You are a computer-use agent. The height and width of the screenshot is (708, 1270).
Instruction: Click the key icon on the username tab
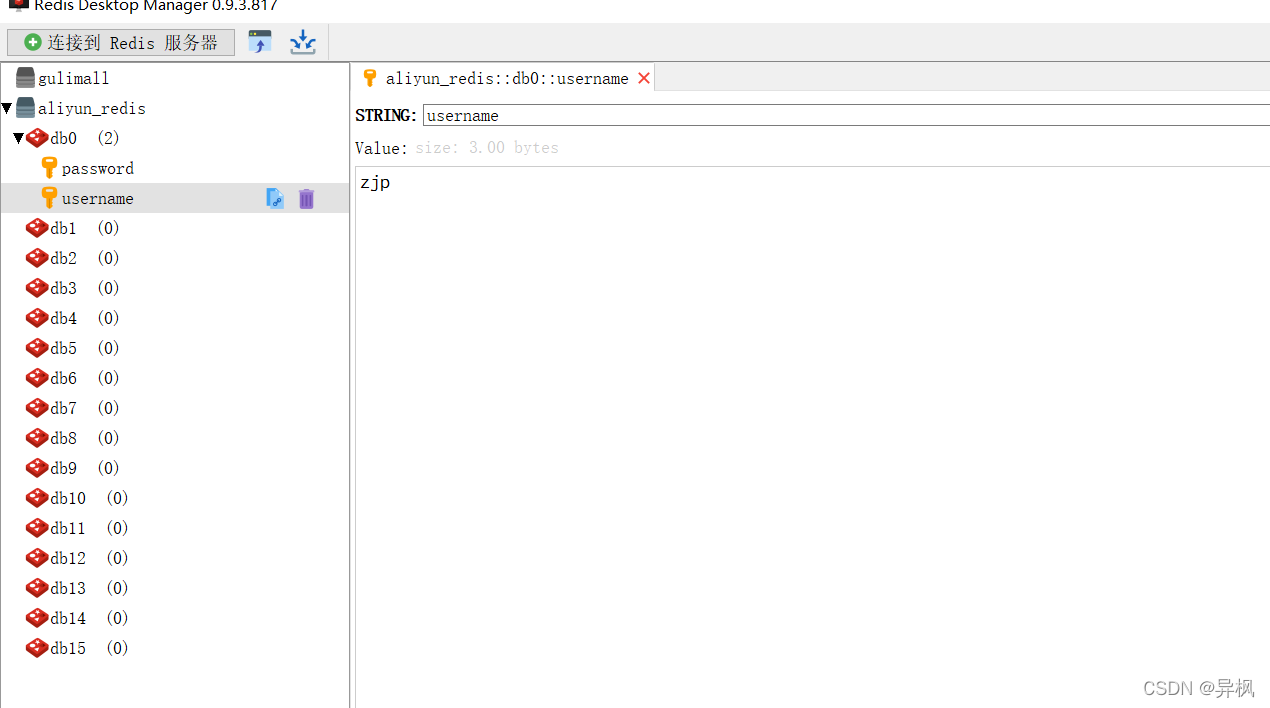369,78
